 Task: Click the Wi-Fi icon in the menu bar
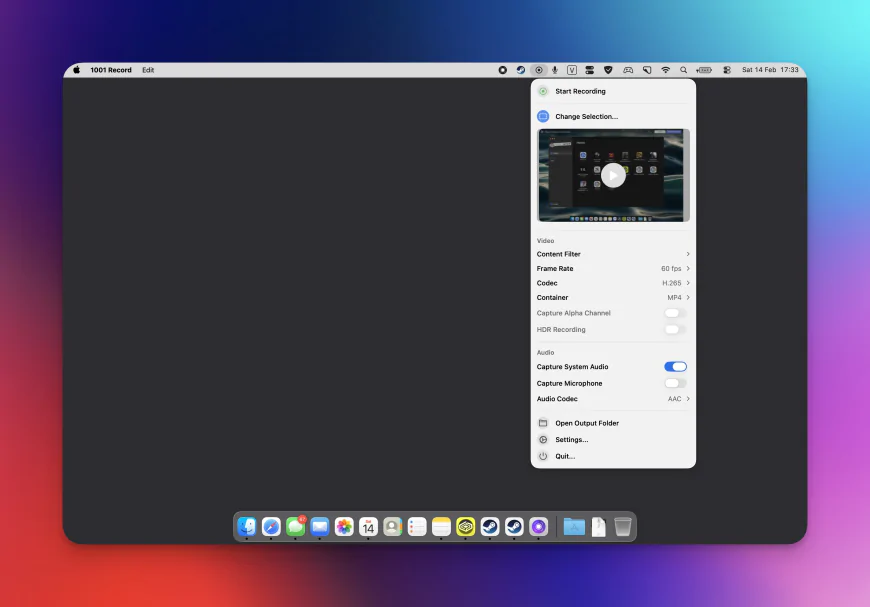point(666,70)
